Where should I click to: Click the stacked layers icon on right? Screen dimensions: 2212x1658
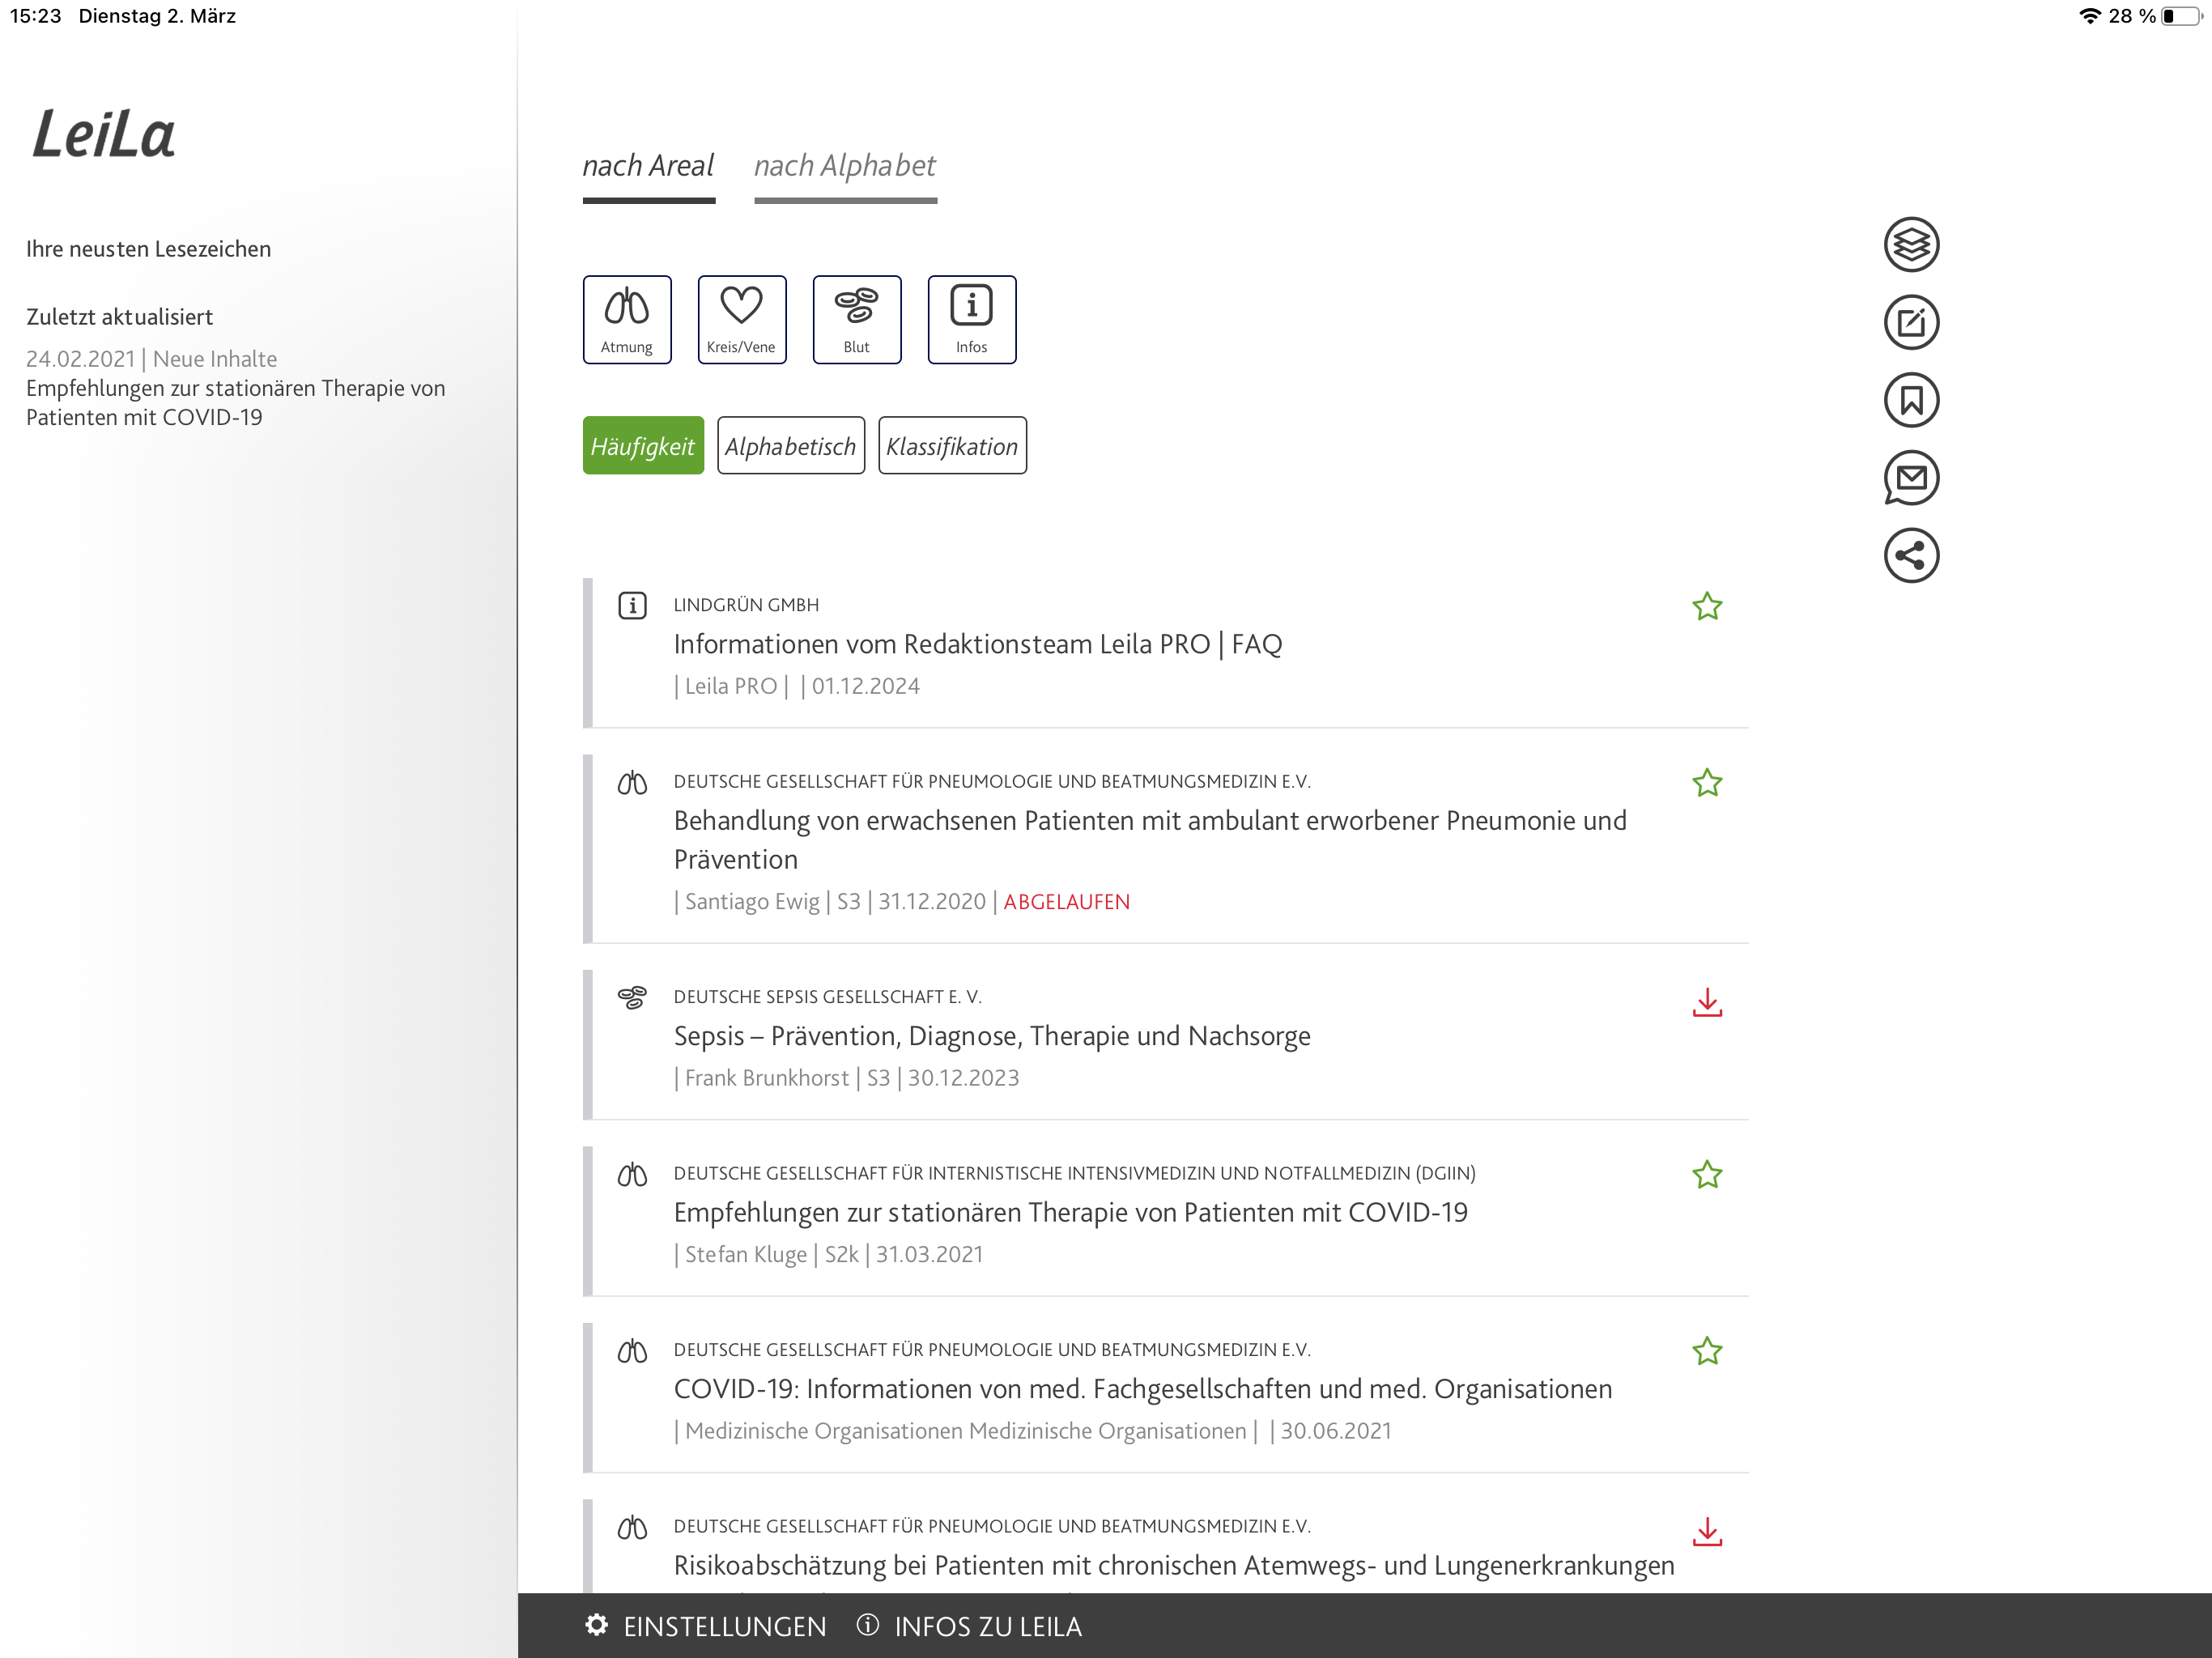click(1910, 244)
